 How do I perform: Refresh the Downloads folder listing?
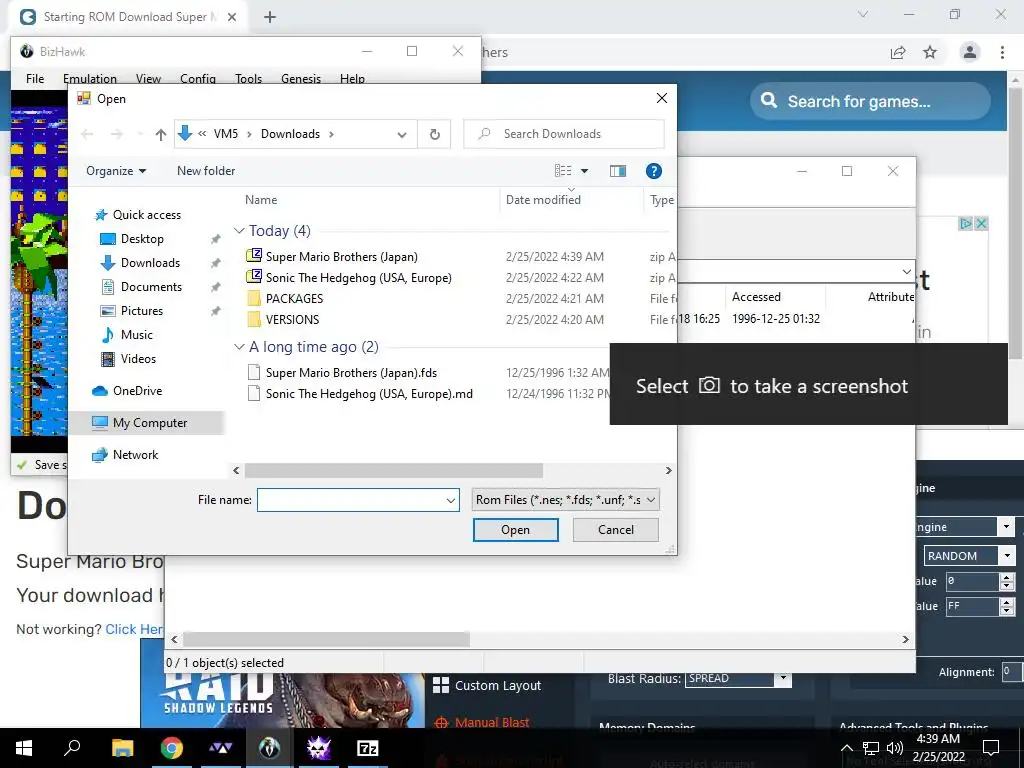click(x=434, y=134)
